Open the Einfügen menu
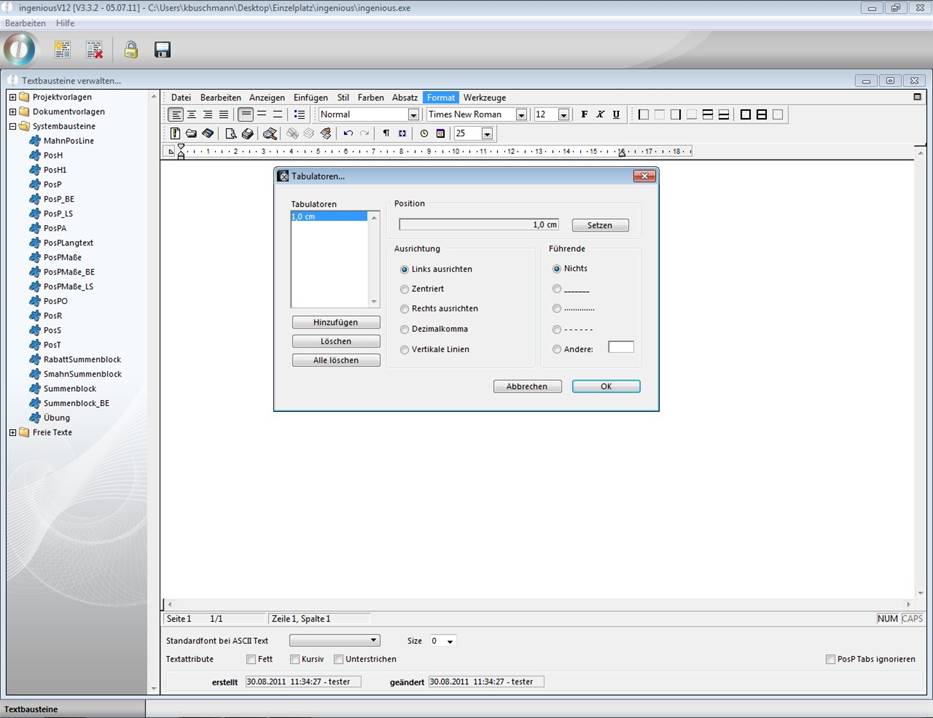933x718 pixels. (x=310, y=98)
